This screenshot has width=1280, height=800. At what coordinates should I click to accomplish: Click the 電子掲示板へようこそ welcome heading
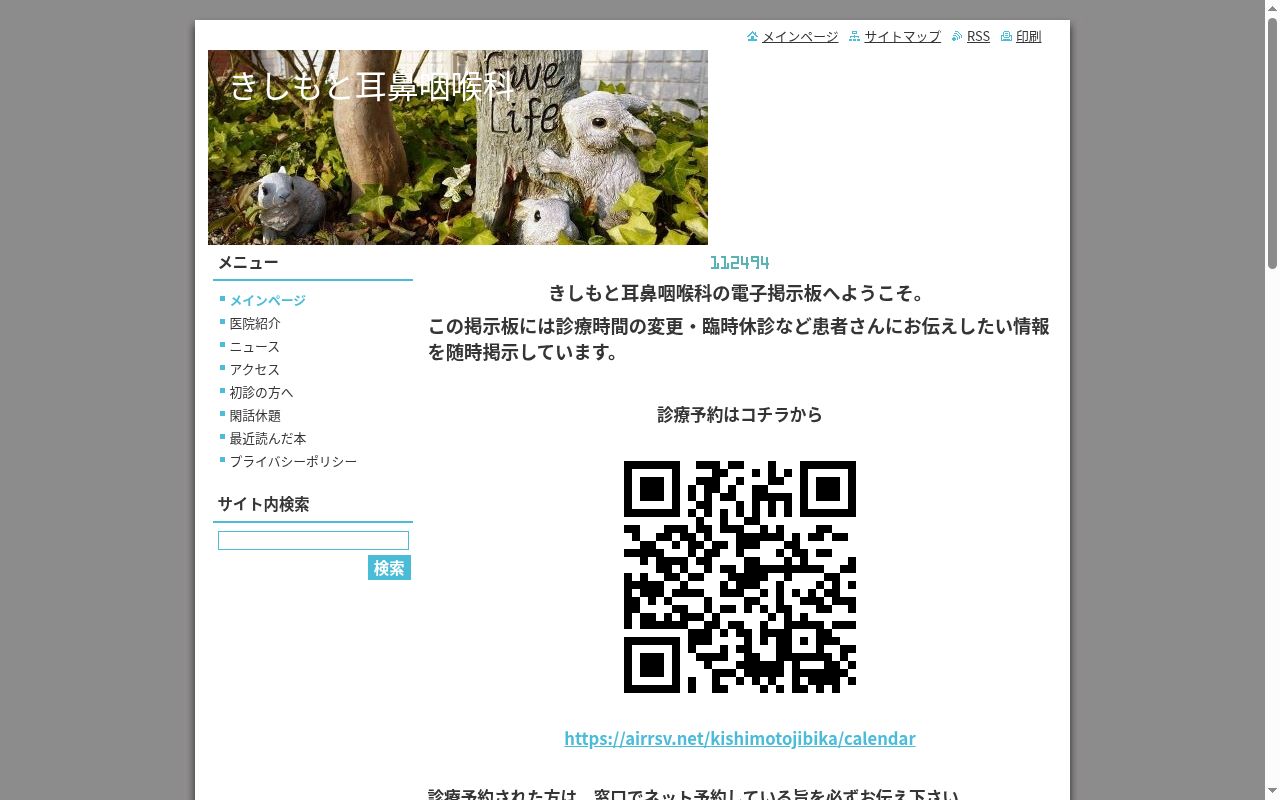pos(740,293)
